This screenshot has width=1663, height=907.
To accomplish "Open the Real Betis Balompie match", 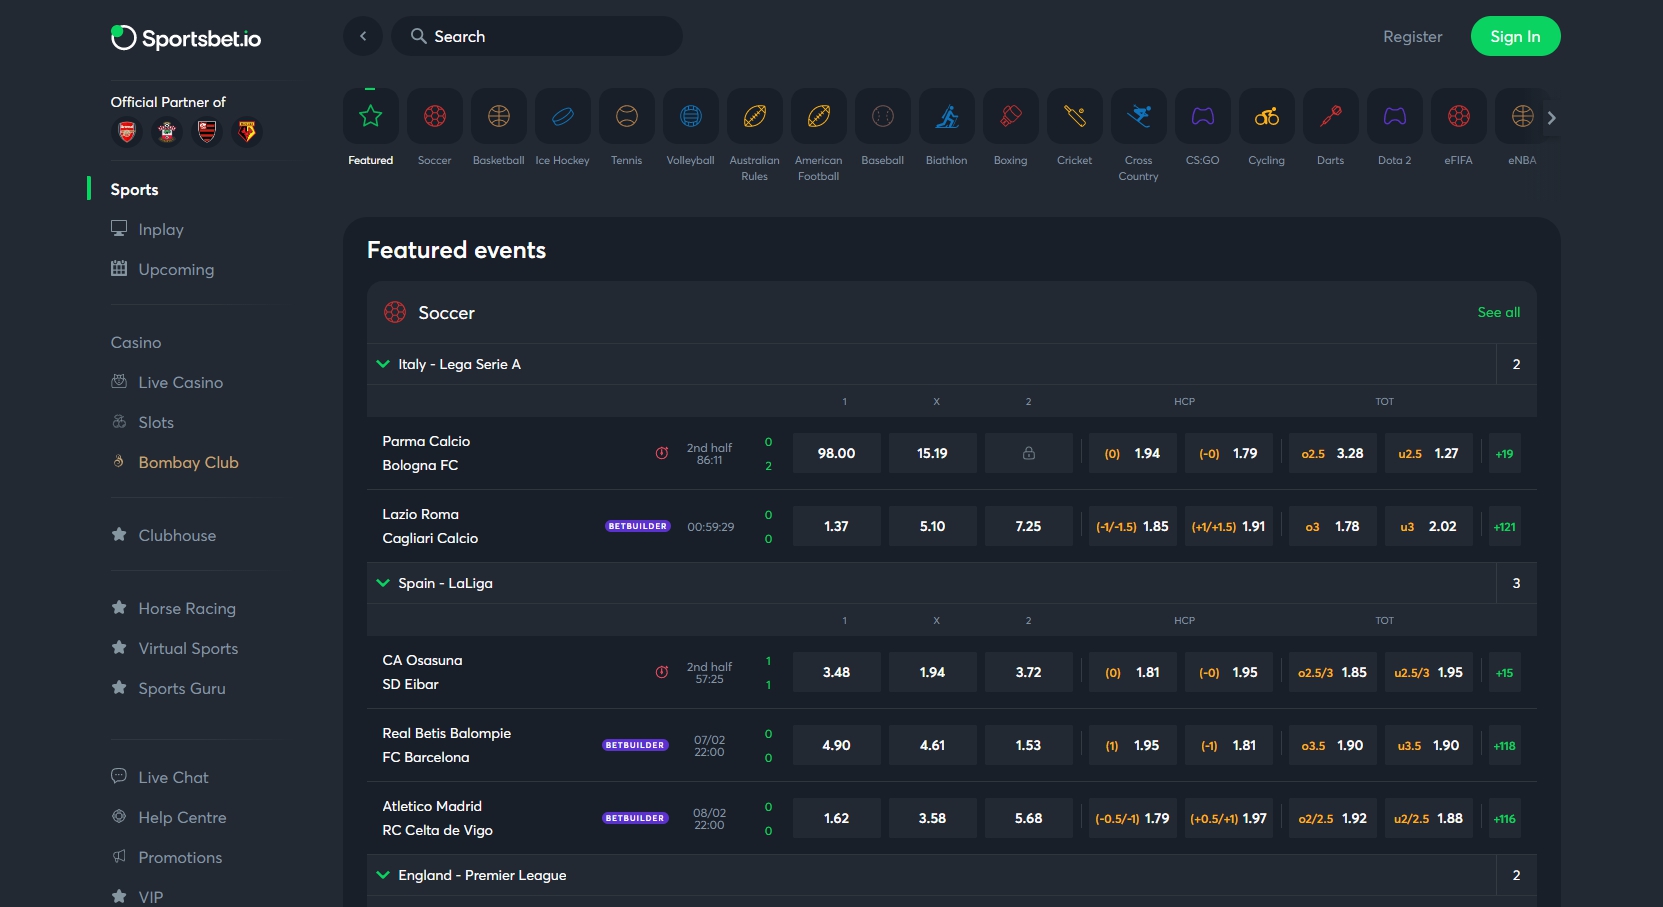I will (446, 733).
